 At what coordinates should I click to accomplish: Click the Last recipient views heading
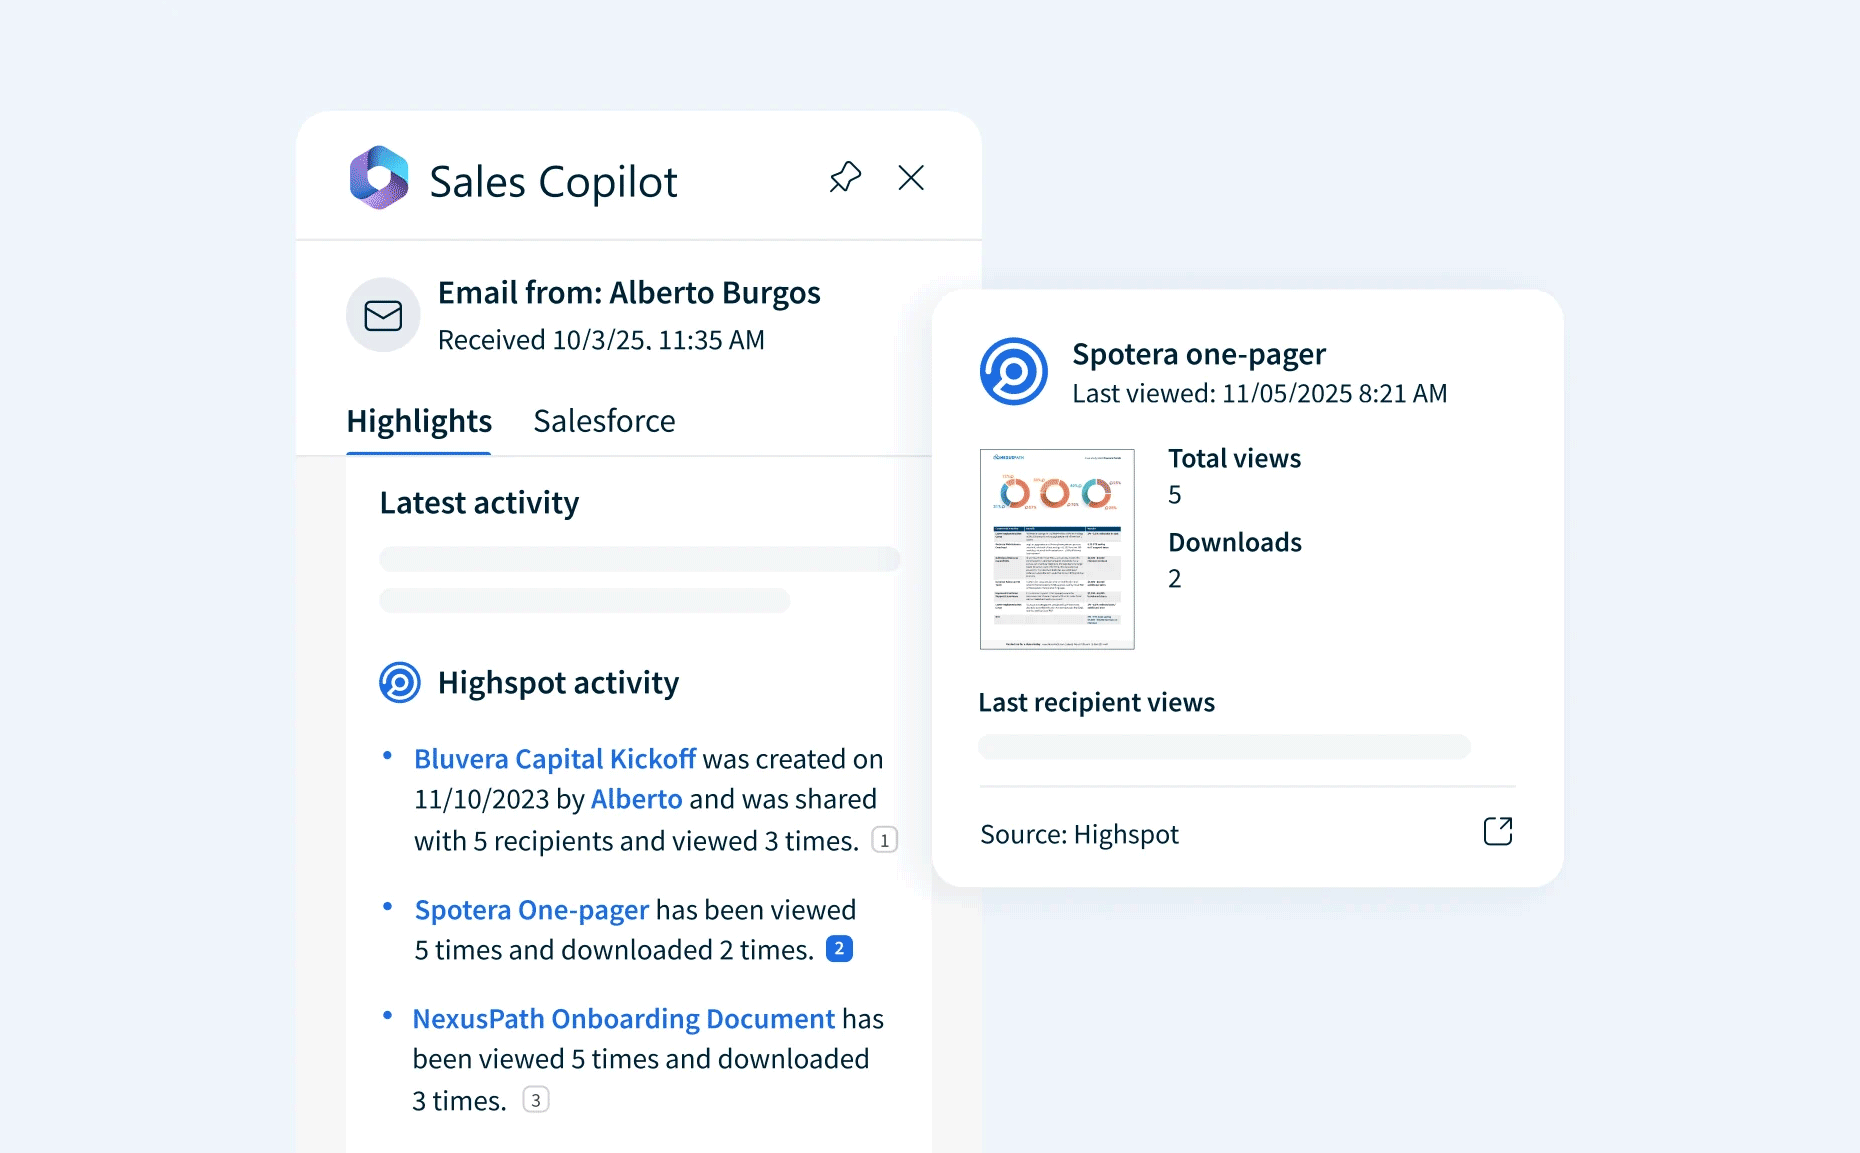[x=1097, y=702]
